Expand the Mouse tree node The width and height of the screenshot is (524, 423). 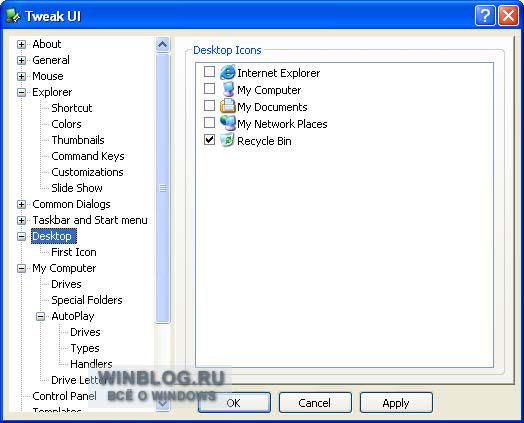click(x=21, y=77)
